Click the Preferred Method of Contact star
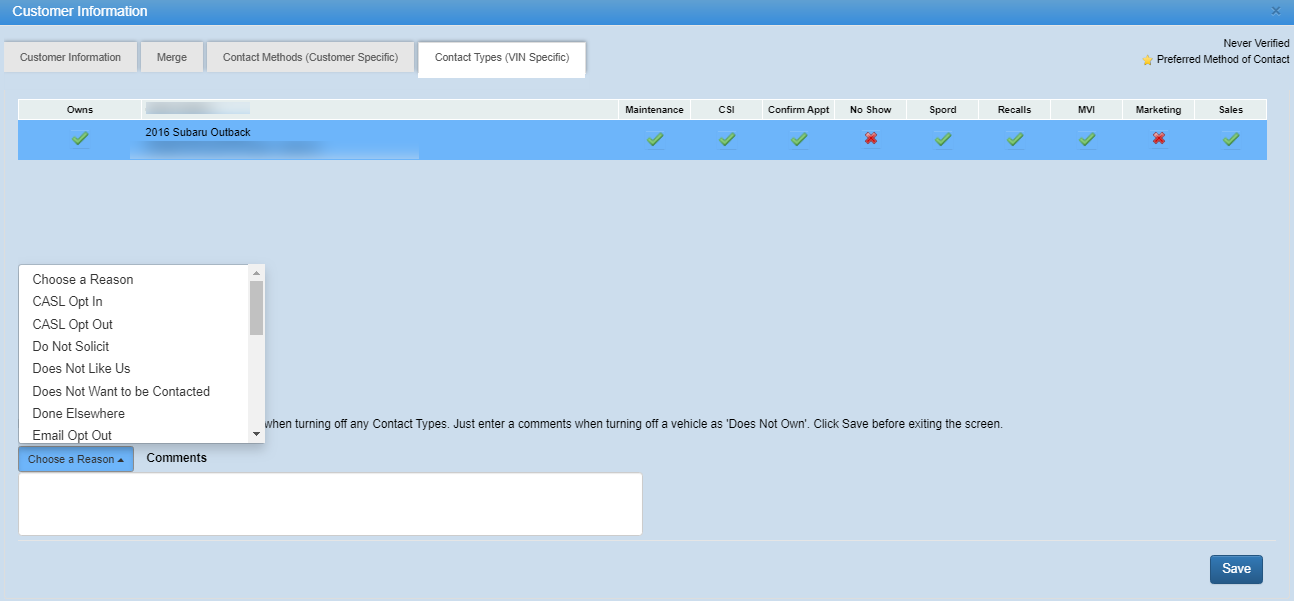 (x=1148, y=60)
